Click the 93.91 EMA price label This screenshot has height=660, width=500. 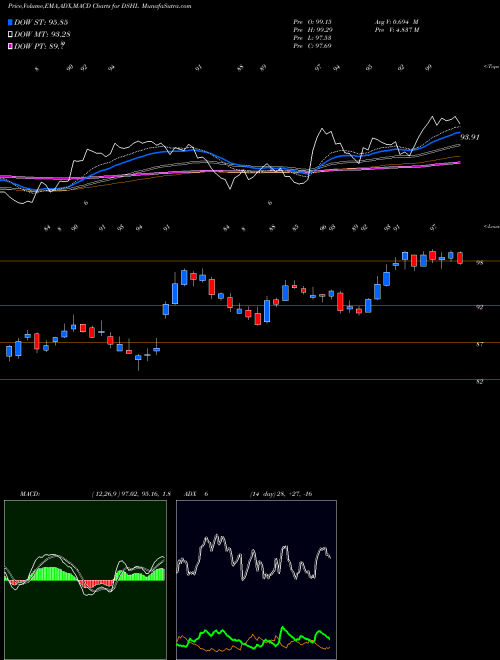470,137
